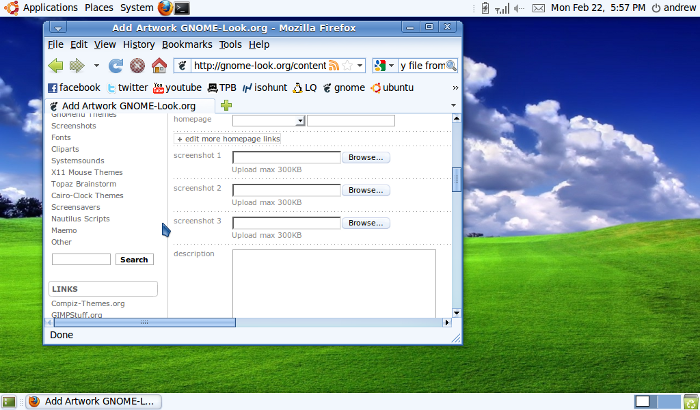Open the gnome bookmark
The width and height of the screenshot is (700, 410).
tap(344, 88)
